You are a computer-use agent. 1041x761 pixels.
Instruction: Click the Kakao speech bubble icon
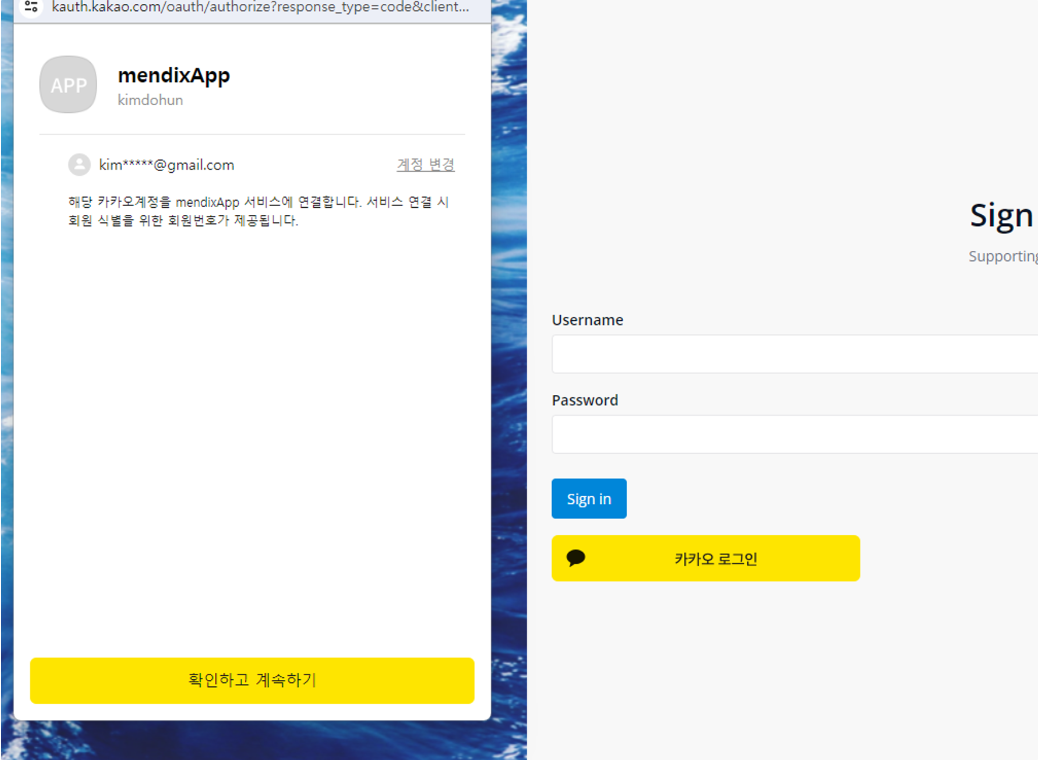tap(576, 558)
